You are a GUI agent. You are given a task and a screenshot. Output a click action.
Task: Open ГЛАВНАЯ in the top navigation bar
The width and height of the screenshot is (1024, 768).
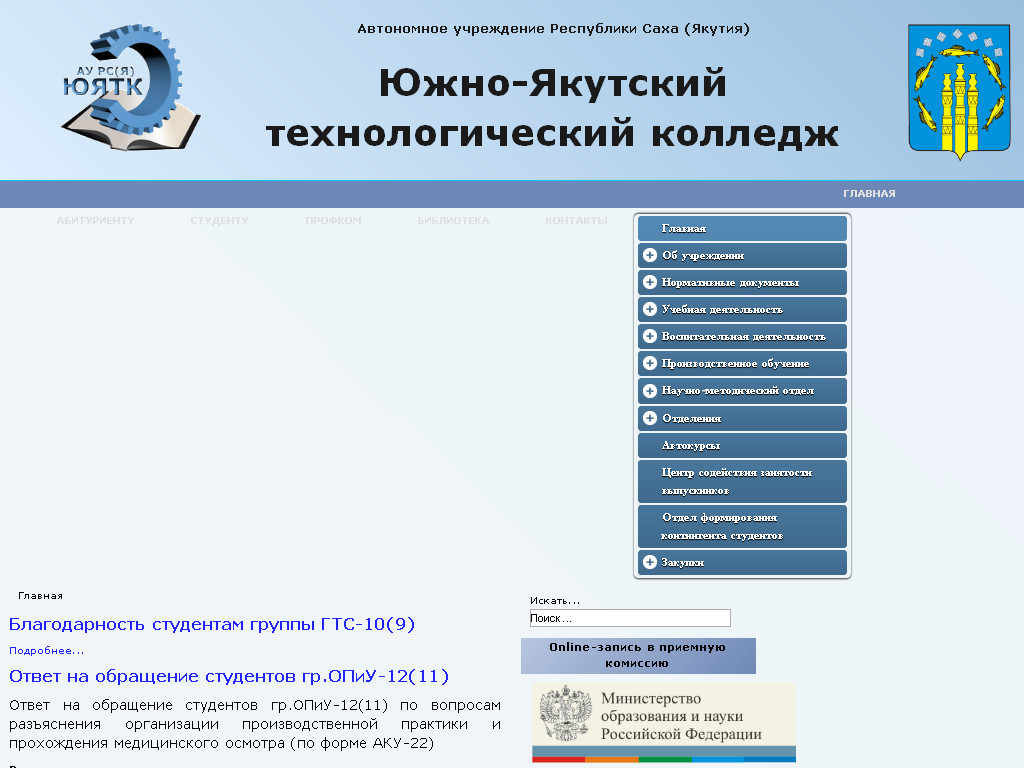[868, 194]
